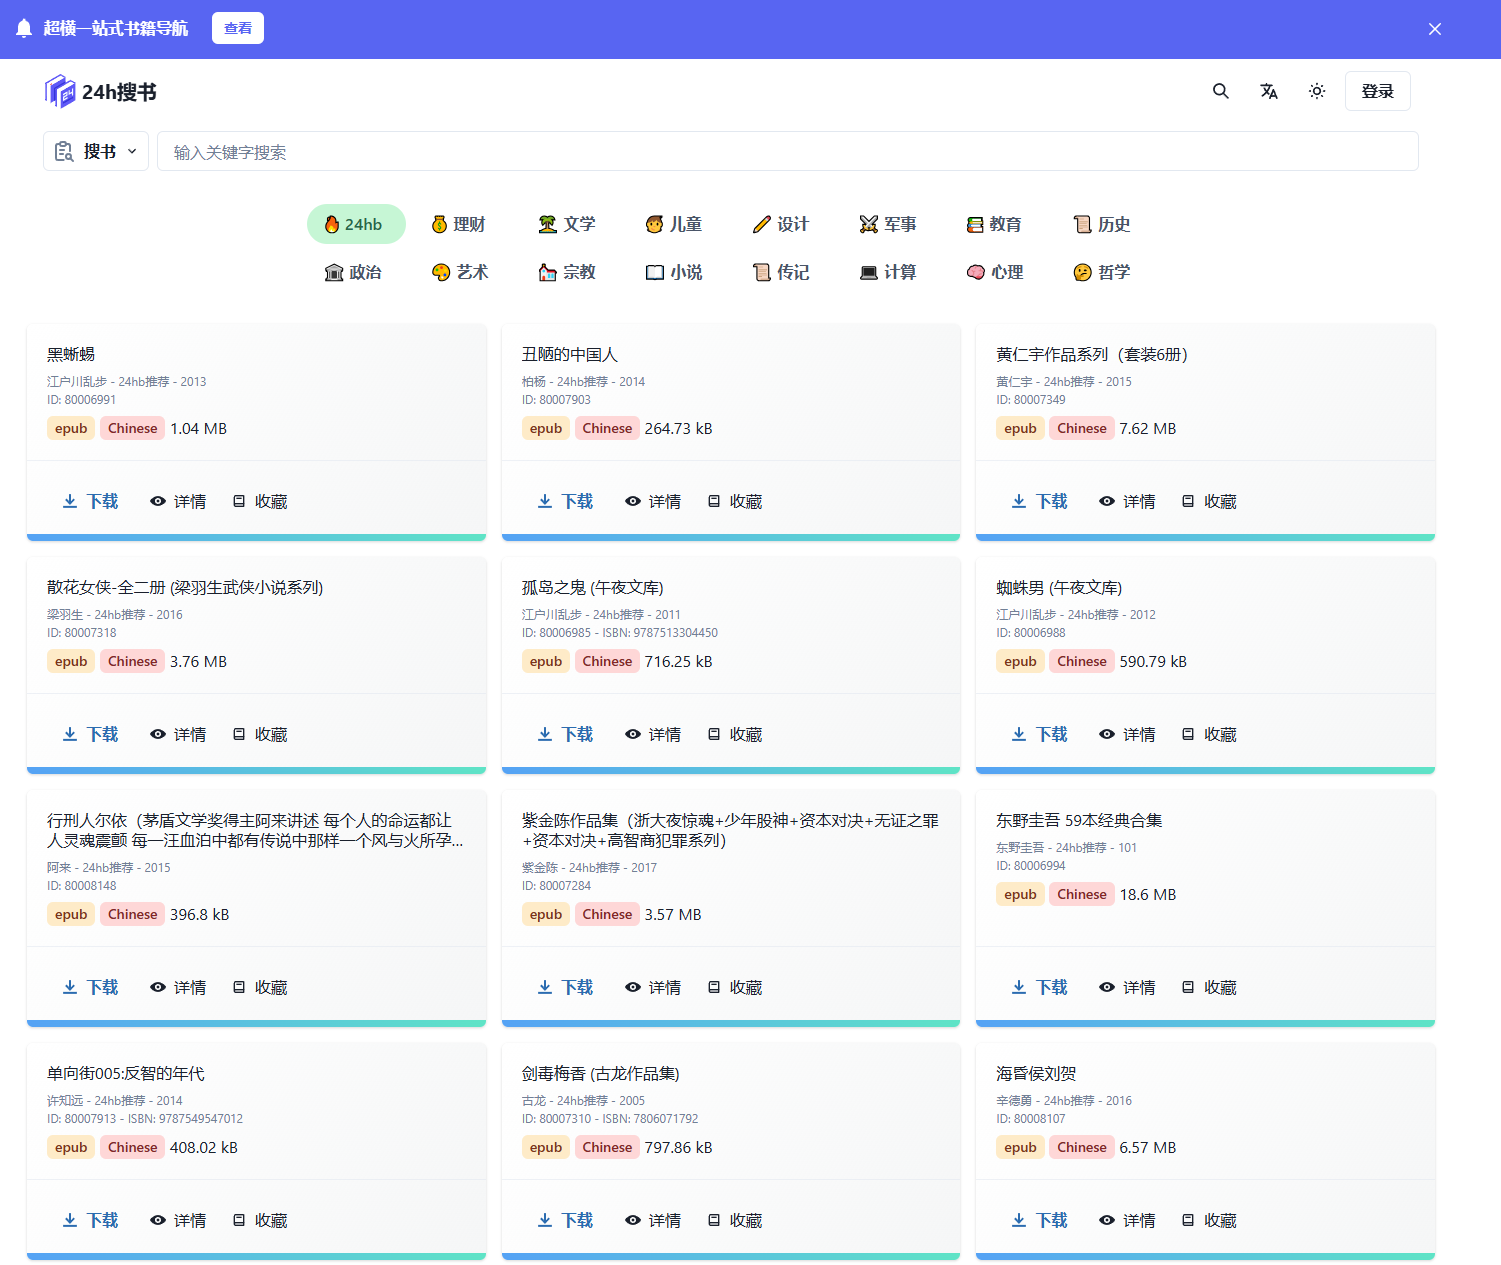Save 黄仁宇作品系列 to favorites
The width and height of the screenshot is (1501, 1265).
(x=1209, y=501)
